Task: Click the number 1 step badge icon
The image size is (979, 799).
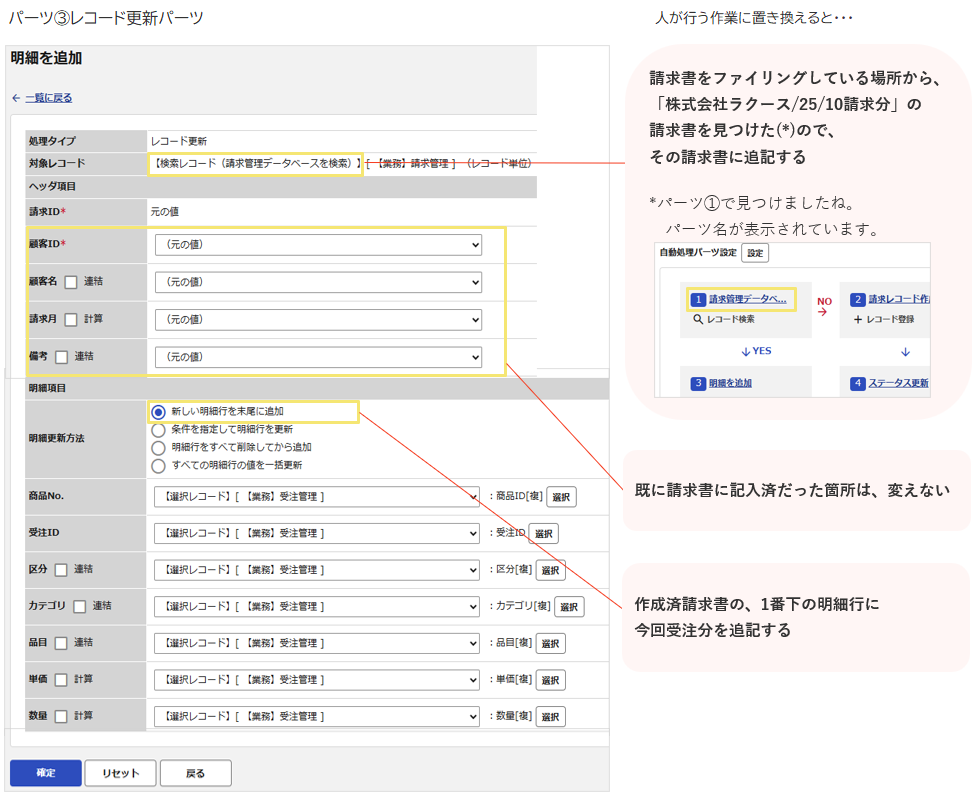Action: [x=699, y=300]
